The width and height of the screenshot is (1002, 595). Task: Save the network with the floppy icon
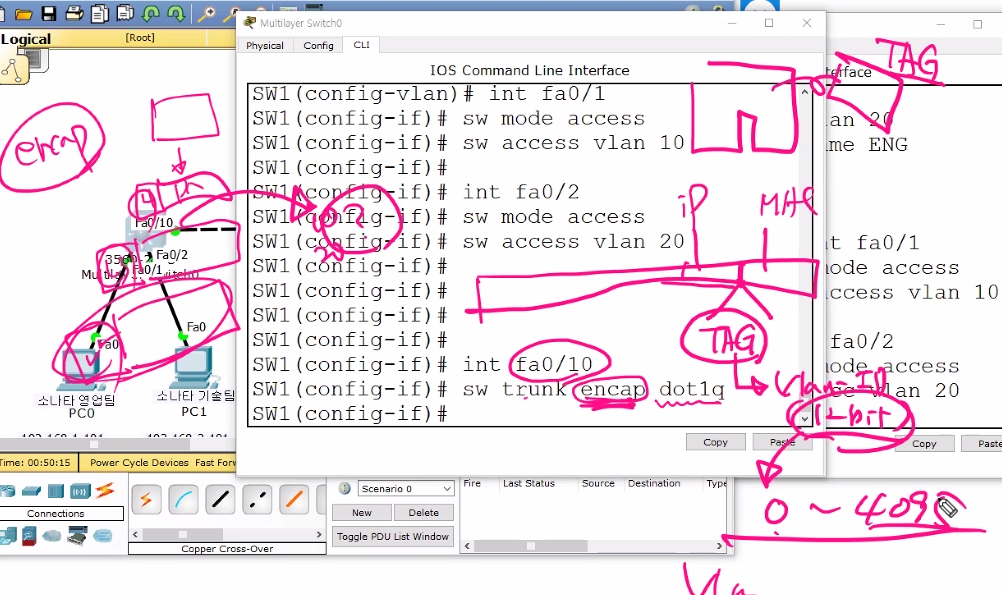[49, 13]
